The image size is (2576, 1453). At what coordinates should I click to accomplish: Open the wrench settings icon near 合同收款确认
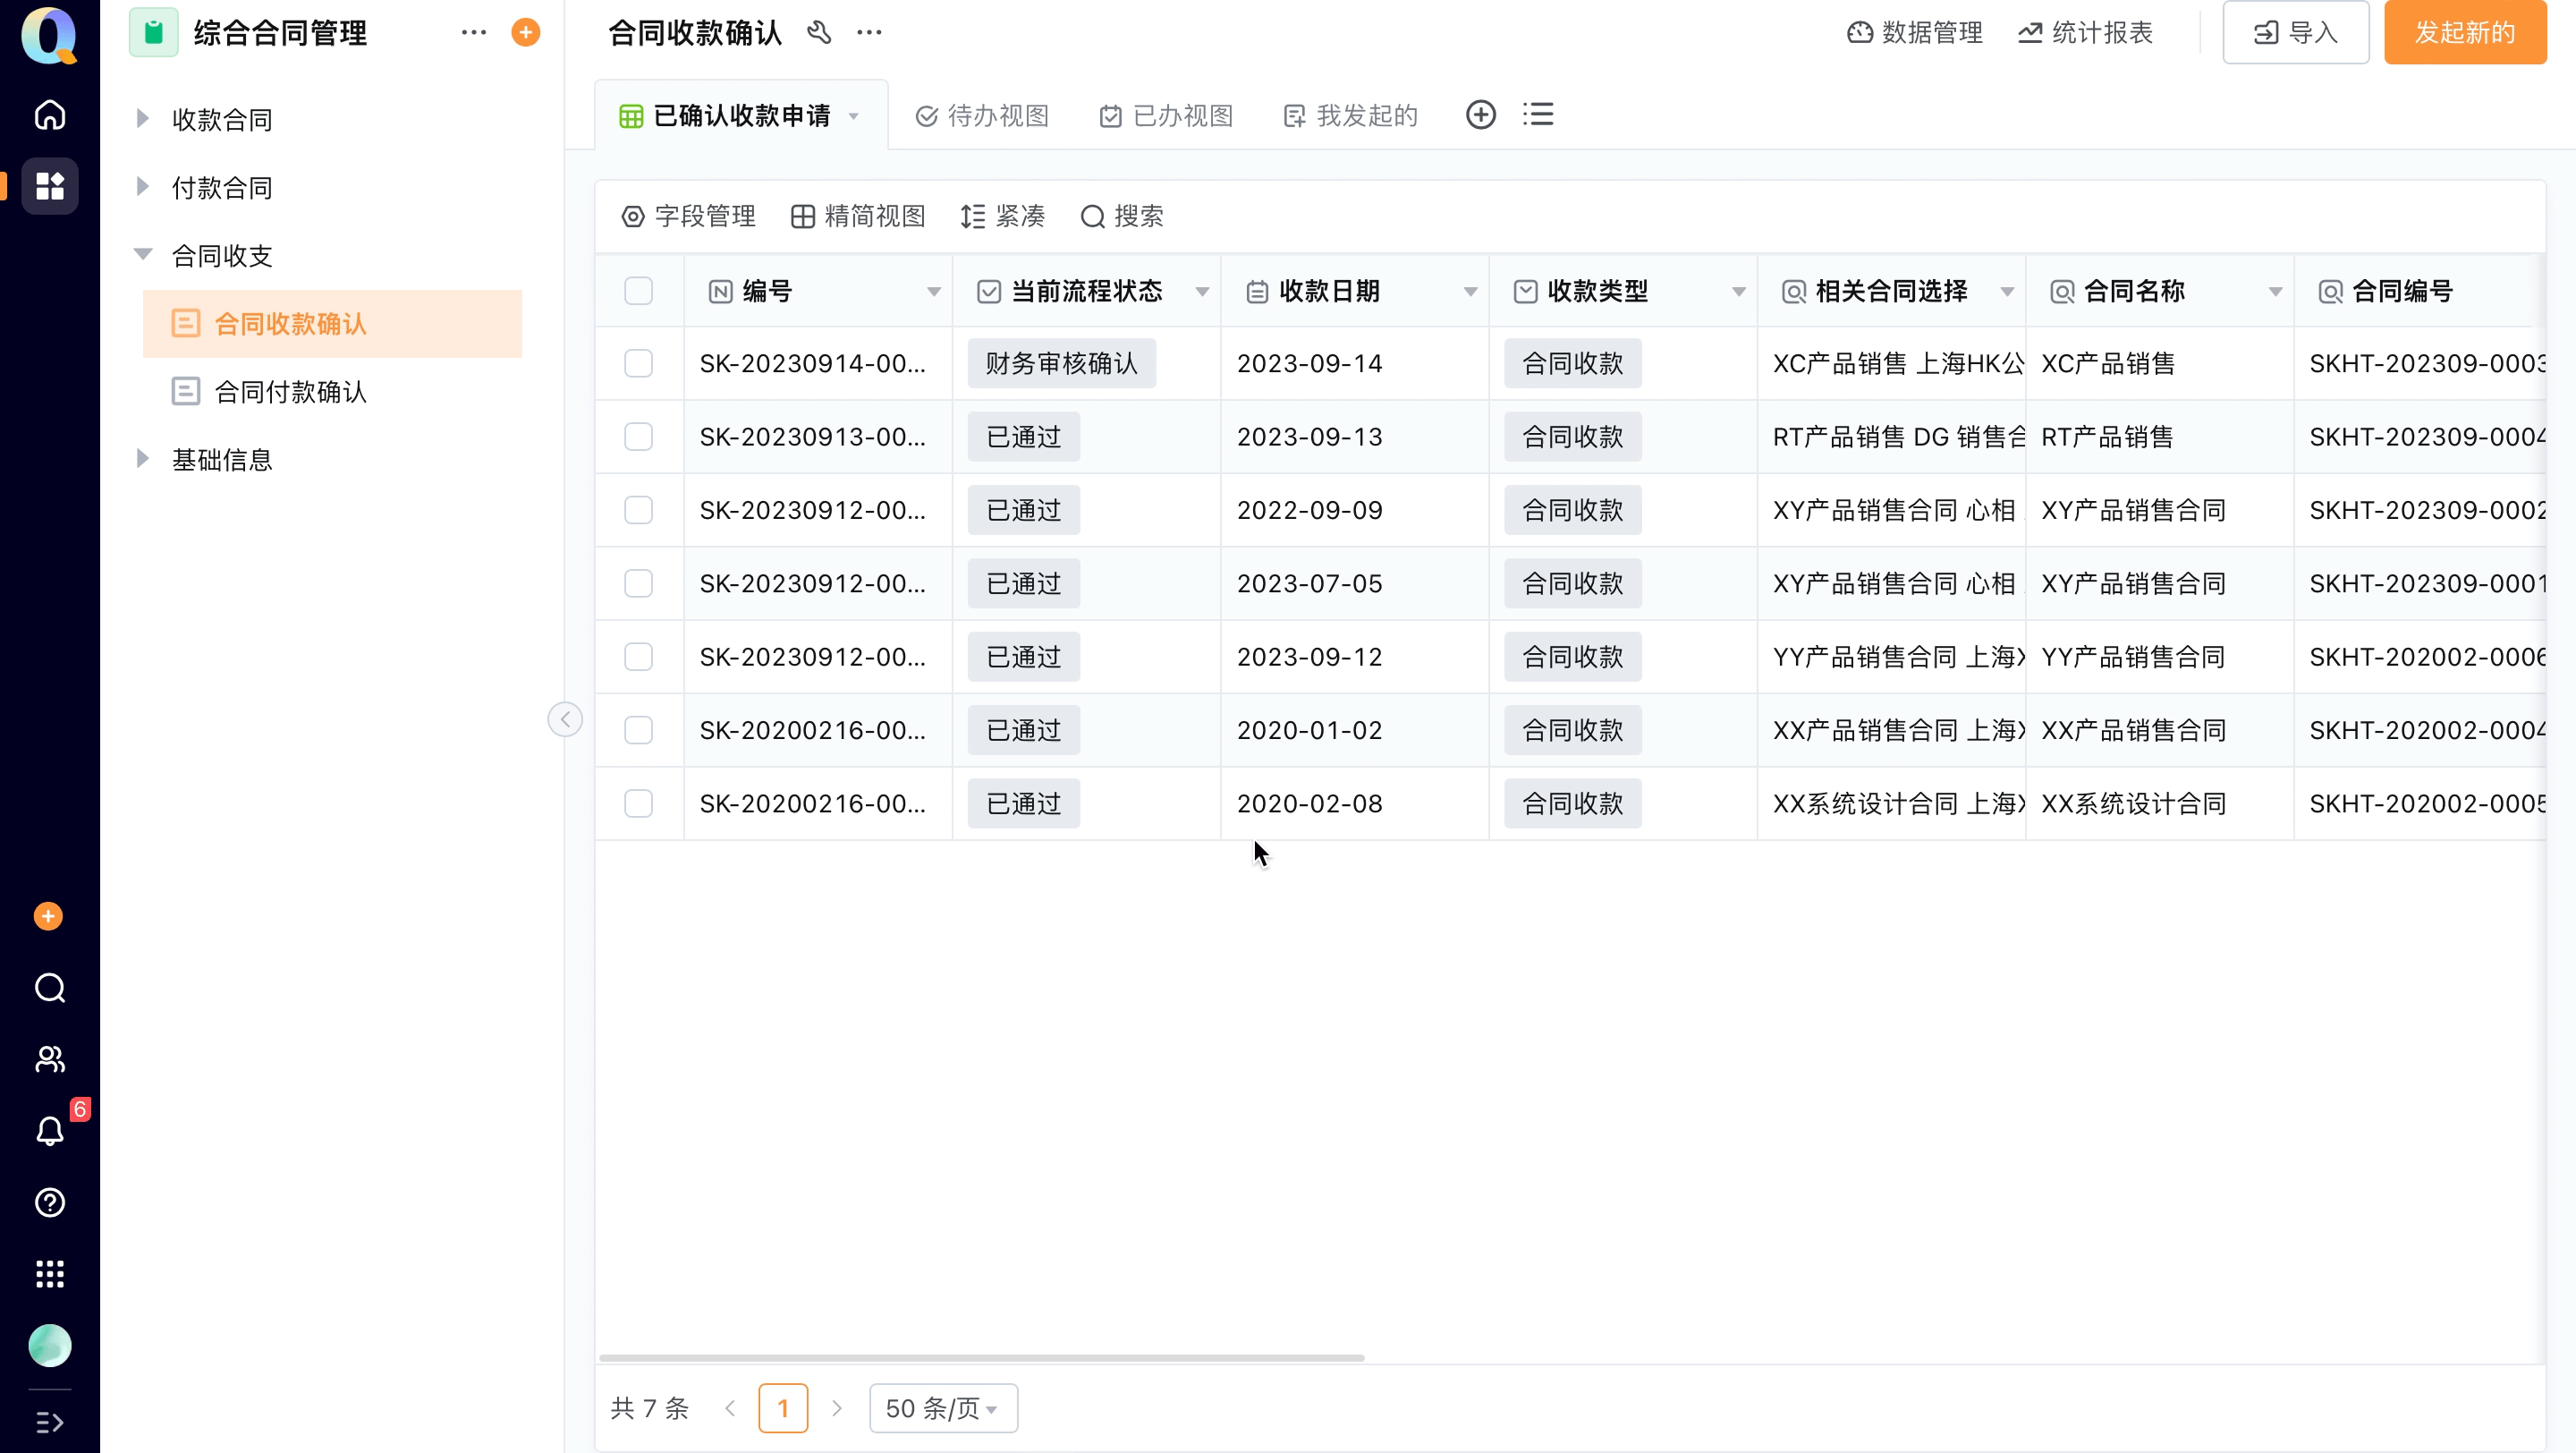819,33
